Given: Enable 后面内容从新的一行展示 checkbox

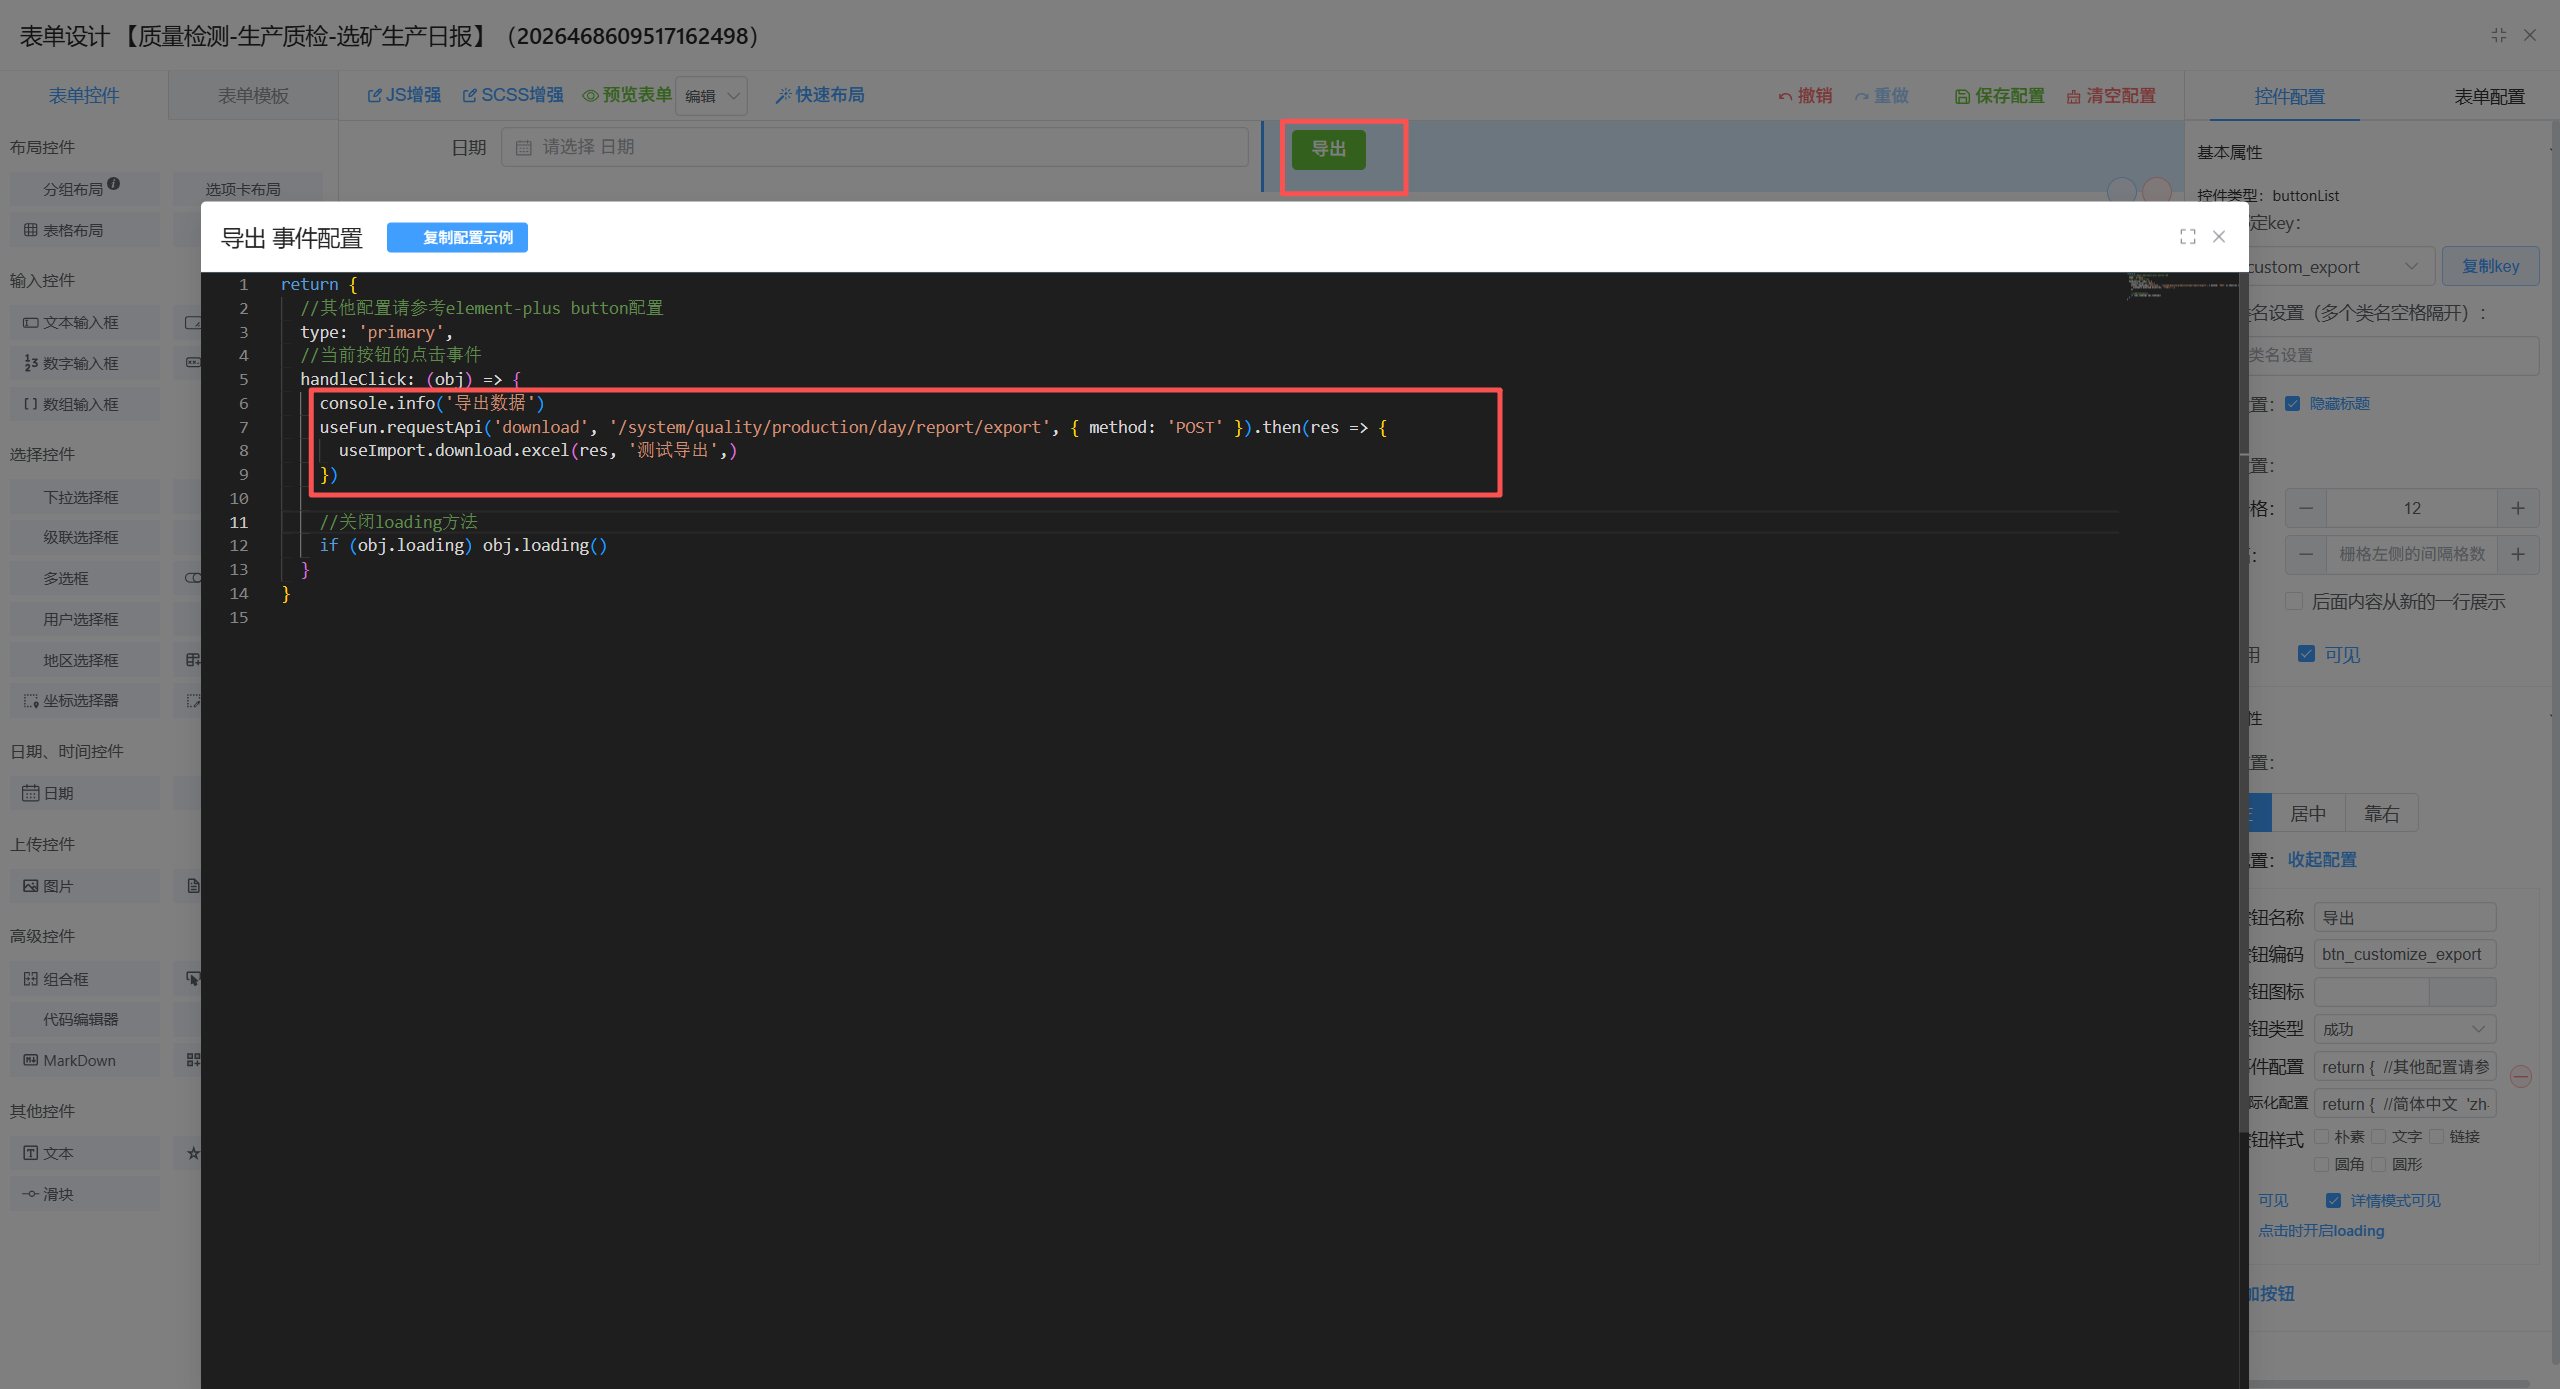Looking at the screenshot, I should pos(2294,601).
